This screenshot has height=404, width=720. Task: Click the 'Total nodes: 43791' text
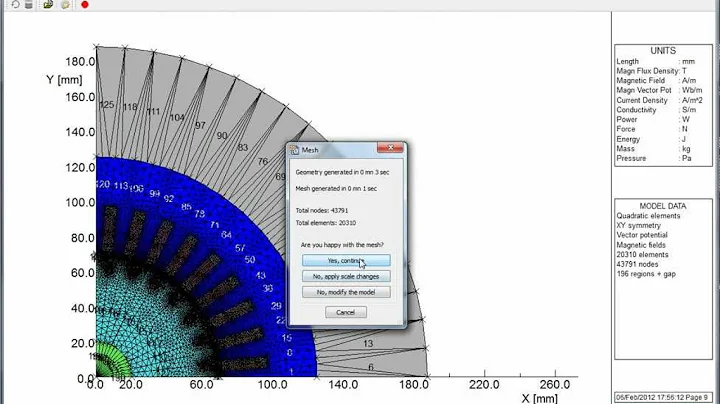(x=322, y=210)
